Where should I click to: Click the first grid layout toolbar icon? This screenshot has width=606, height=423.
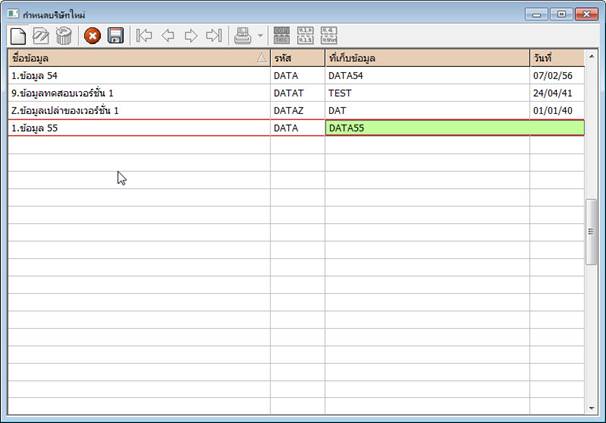tap(282, 36)
